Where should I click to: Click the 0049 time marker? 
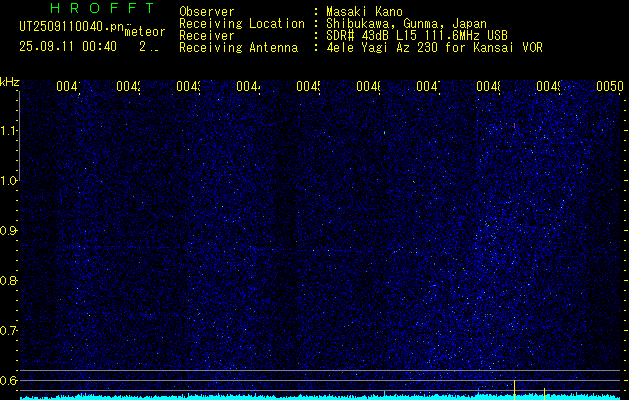click(x=548, y=87)
